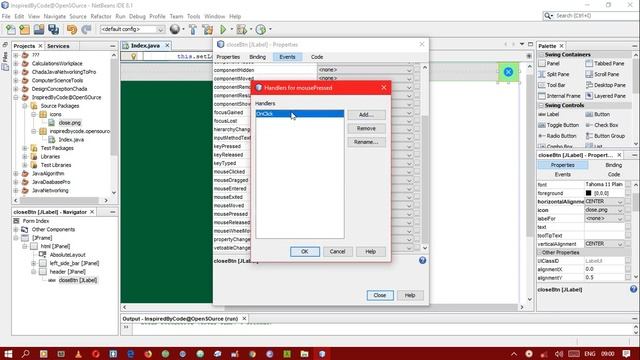This screenshot has width=640, height=360.
Task: Click the Search field at top right
Action: [596, 16]
